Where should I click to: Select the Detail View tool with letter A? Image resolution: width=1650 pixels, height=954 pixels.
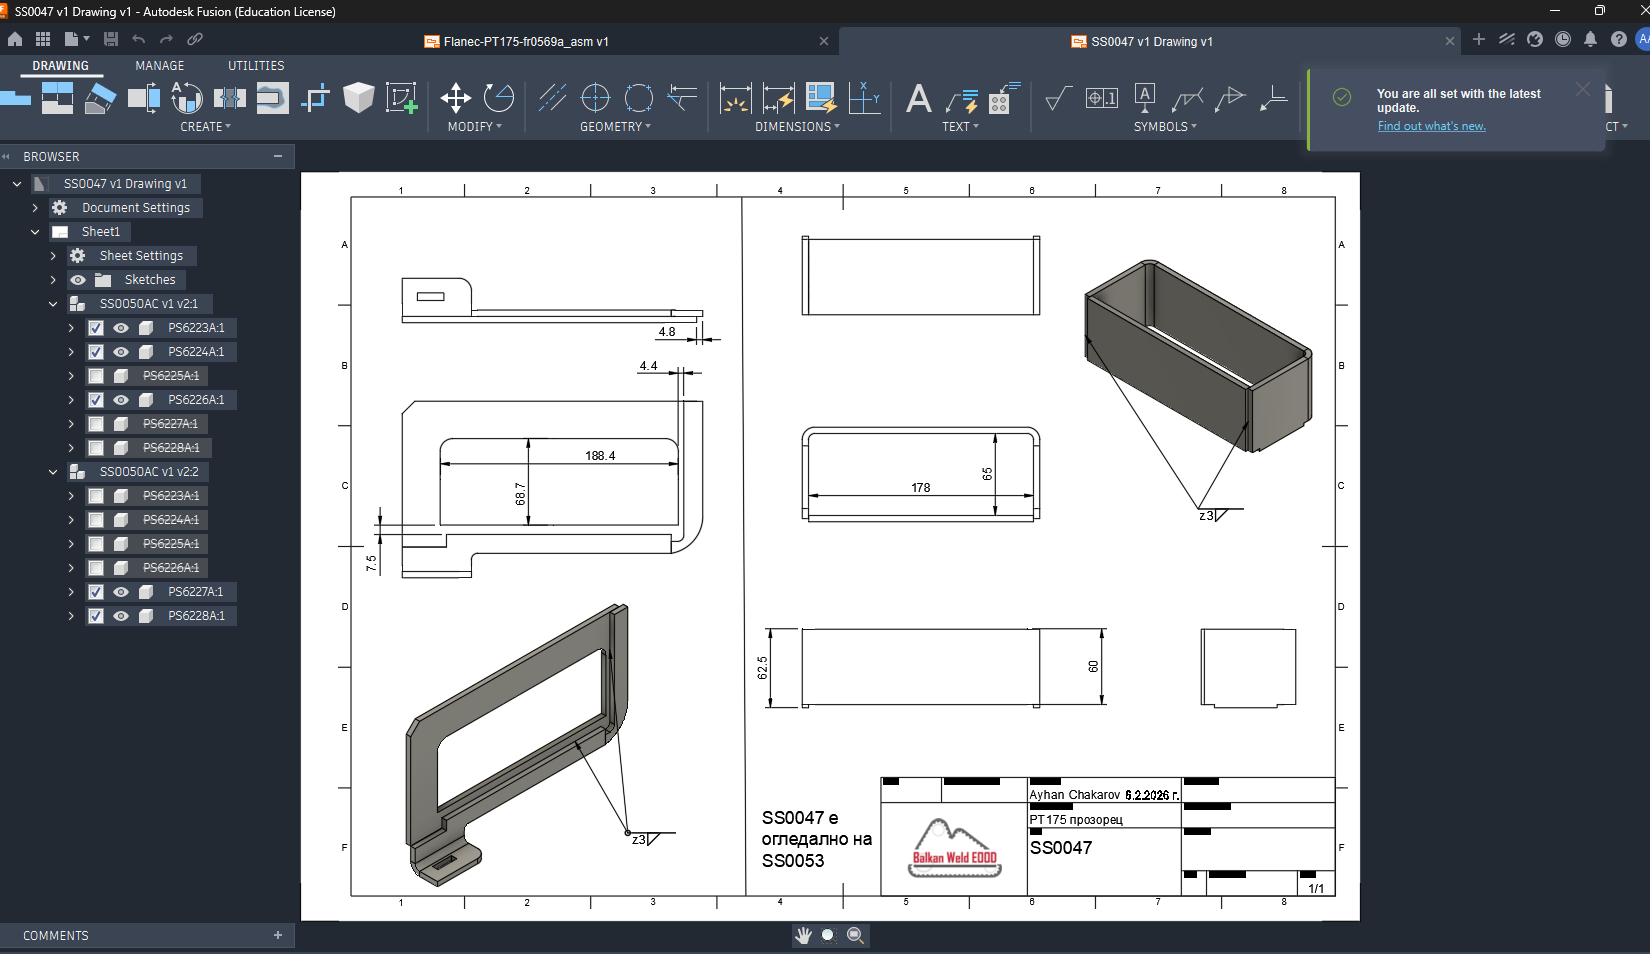tap(186, 98)
